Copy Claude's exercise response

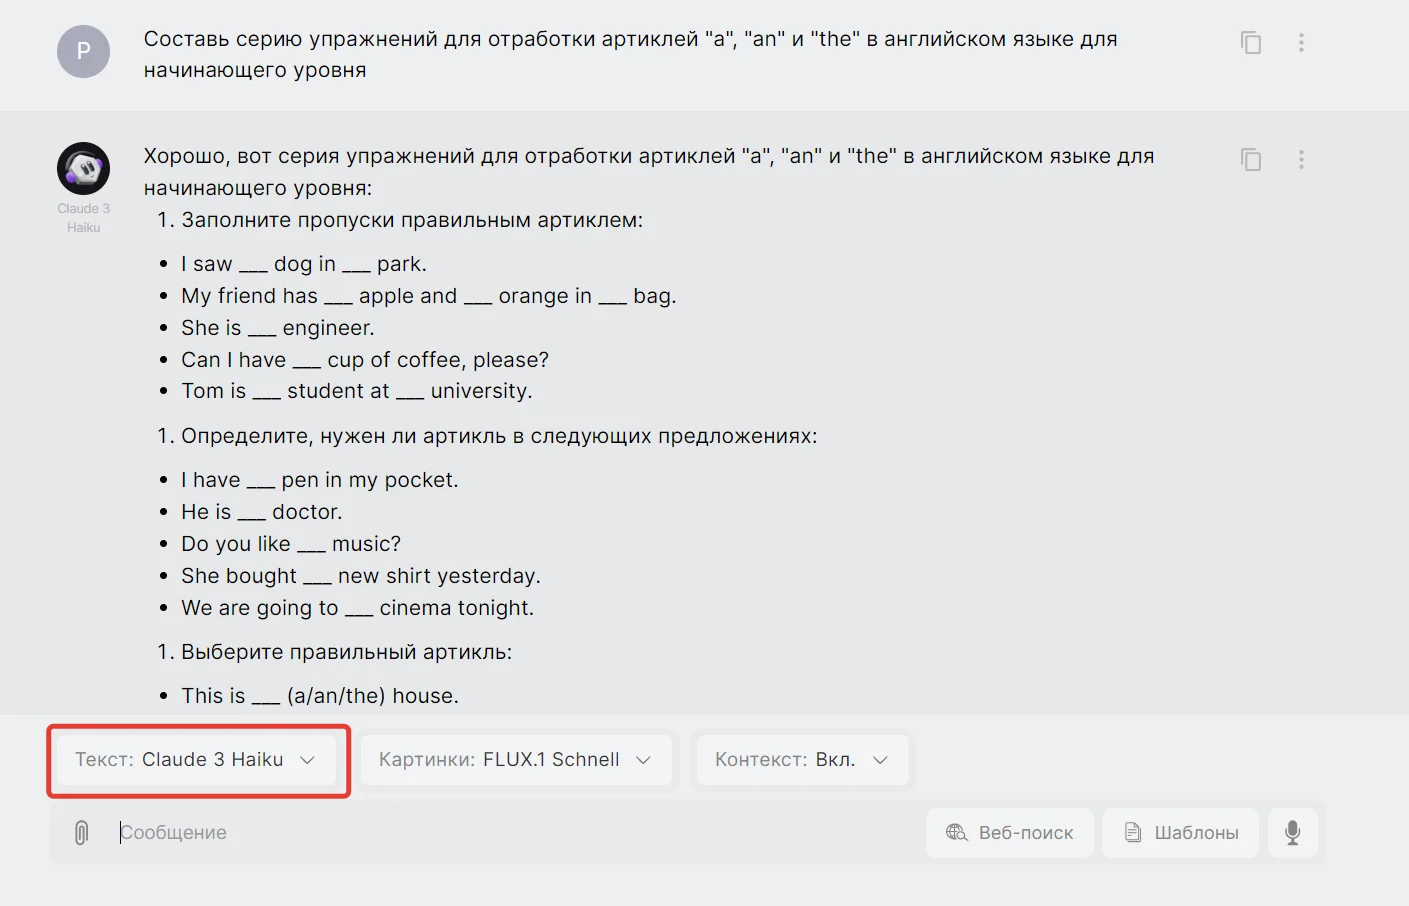1250,160
